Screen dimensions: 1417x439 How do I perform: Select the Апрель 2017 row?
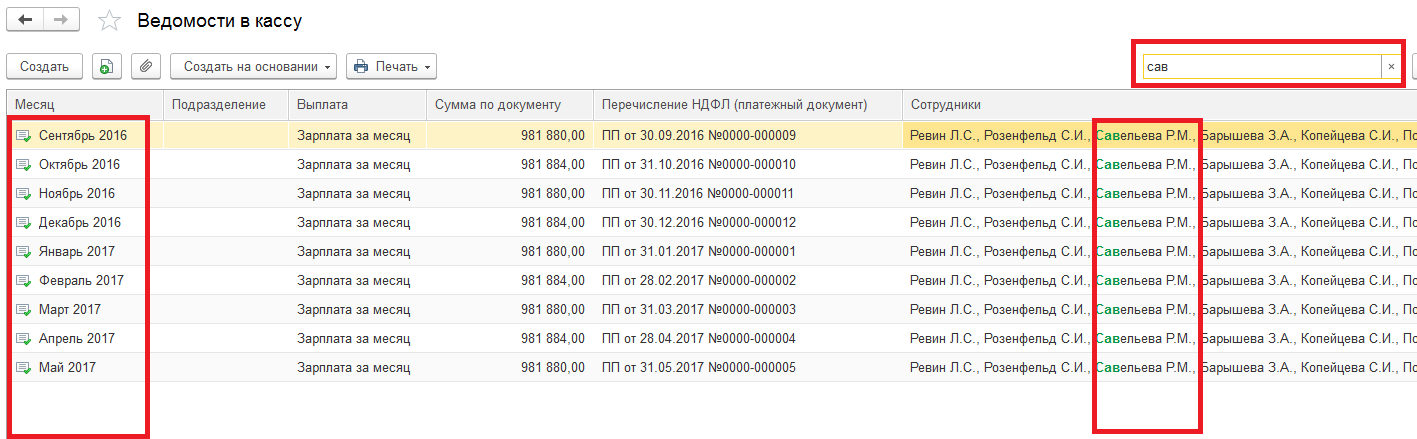pos(712,338)
